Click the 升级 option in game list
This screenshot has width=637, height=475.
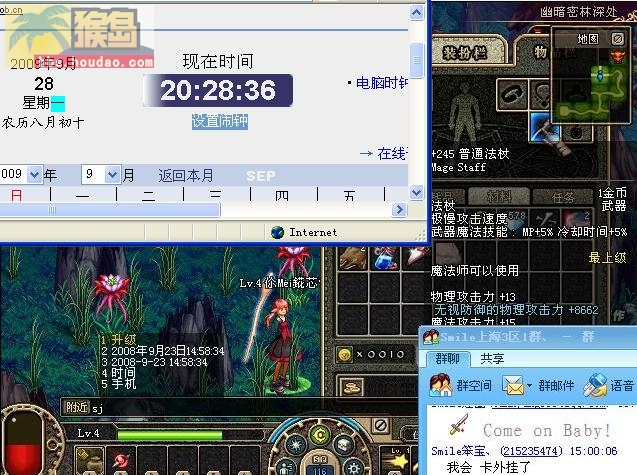pos(124,339)
